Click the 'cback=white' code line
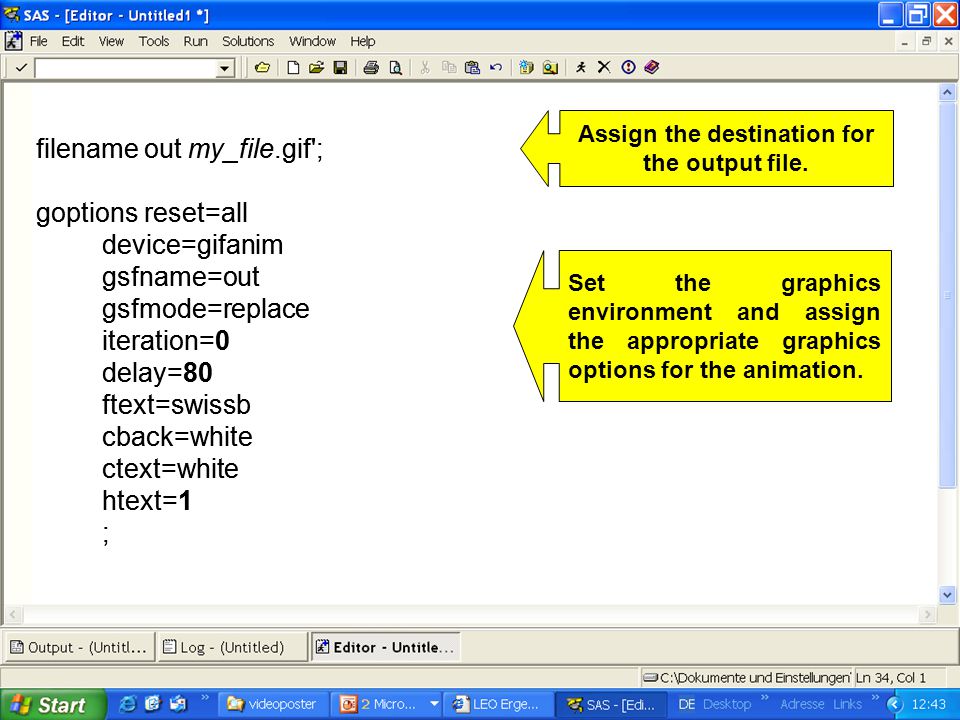Screen dimensions: 960x720 [177, 437]
